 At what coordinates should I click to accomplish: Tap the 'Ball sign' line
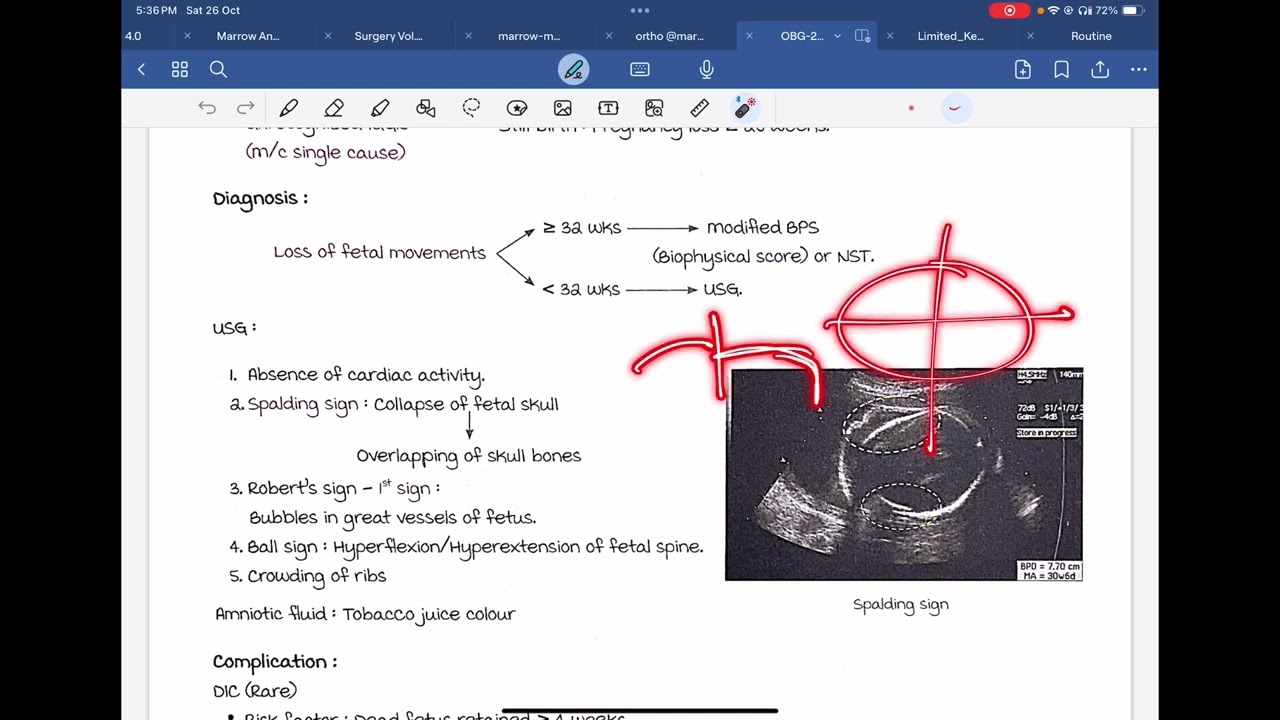click(466, 547)
